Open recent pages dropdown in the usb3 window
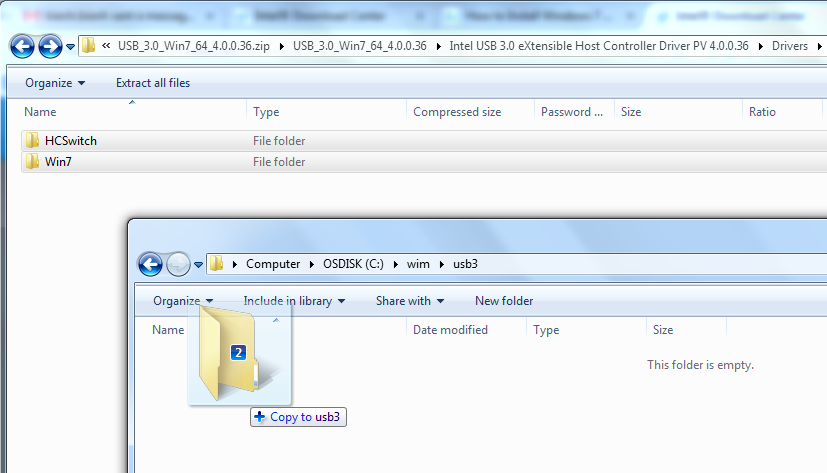Image resolution: width=827 pixels, height=473 pixels. coord(198,265)
